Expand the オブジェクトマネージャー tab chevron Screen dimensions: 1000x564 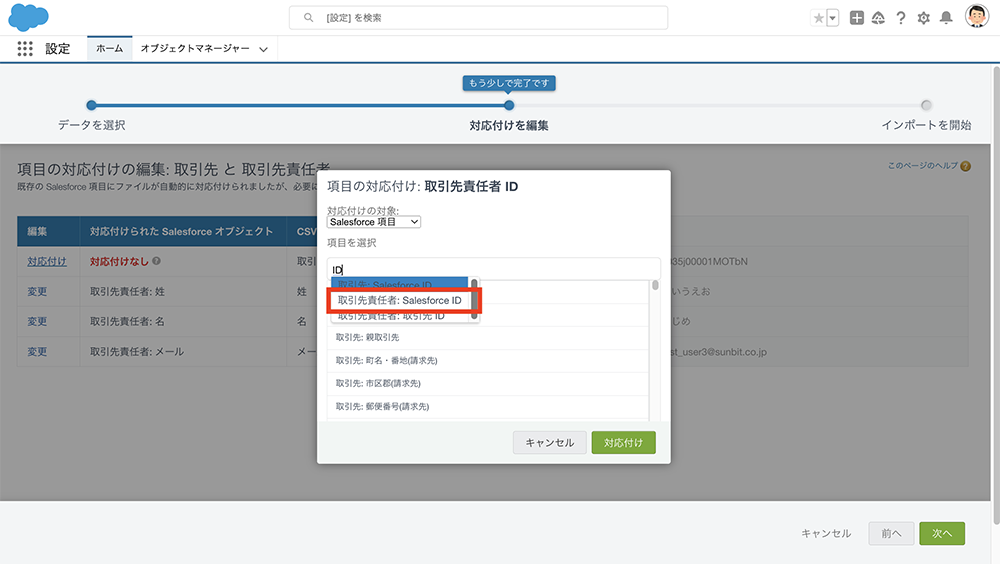[x=263, y=49]
